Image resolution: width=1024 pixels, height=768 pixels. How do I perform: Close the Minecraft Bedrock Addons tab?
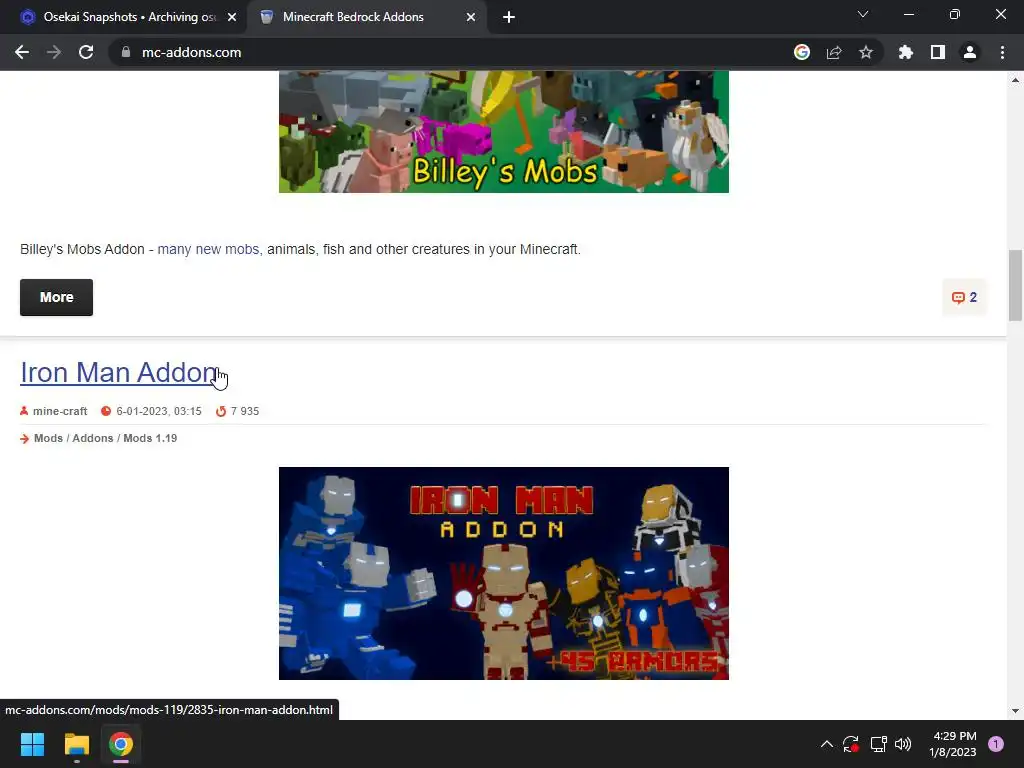[x=471, y=17]
